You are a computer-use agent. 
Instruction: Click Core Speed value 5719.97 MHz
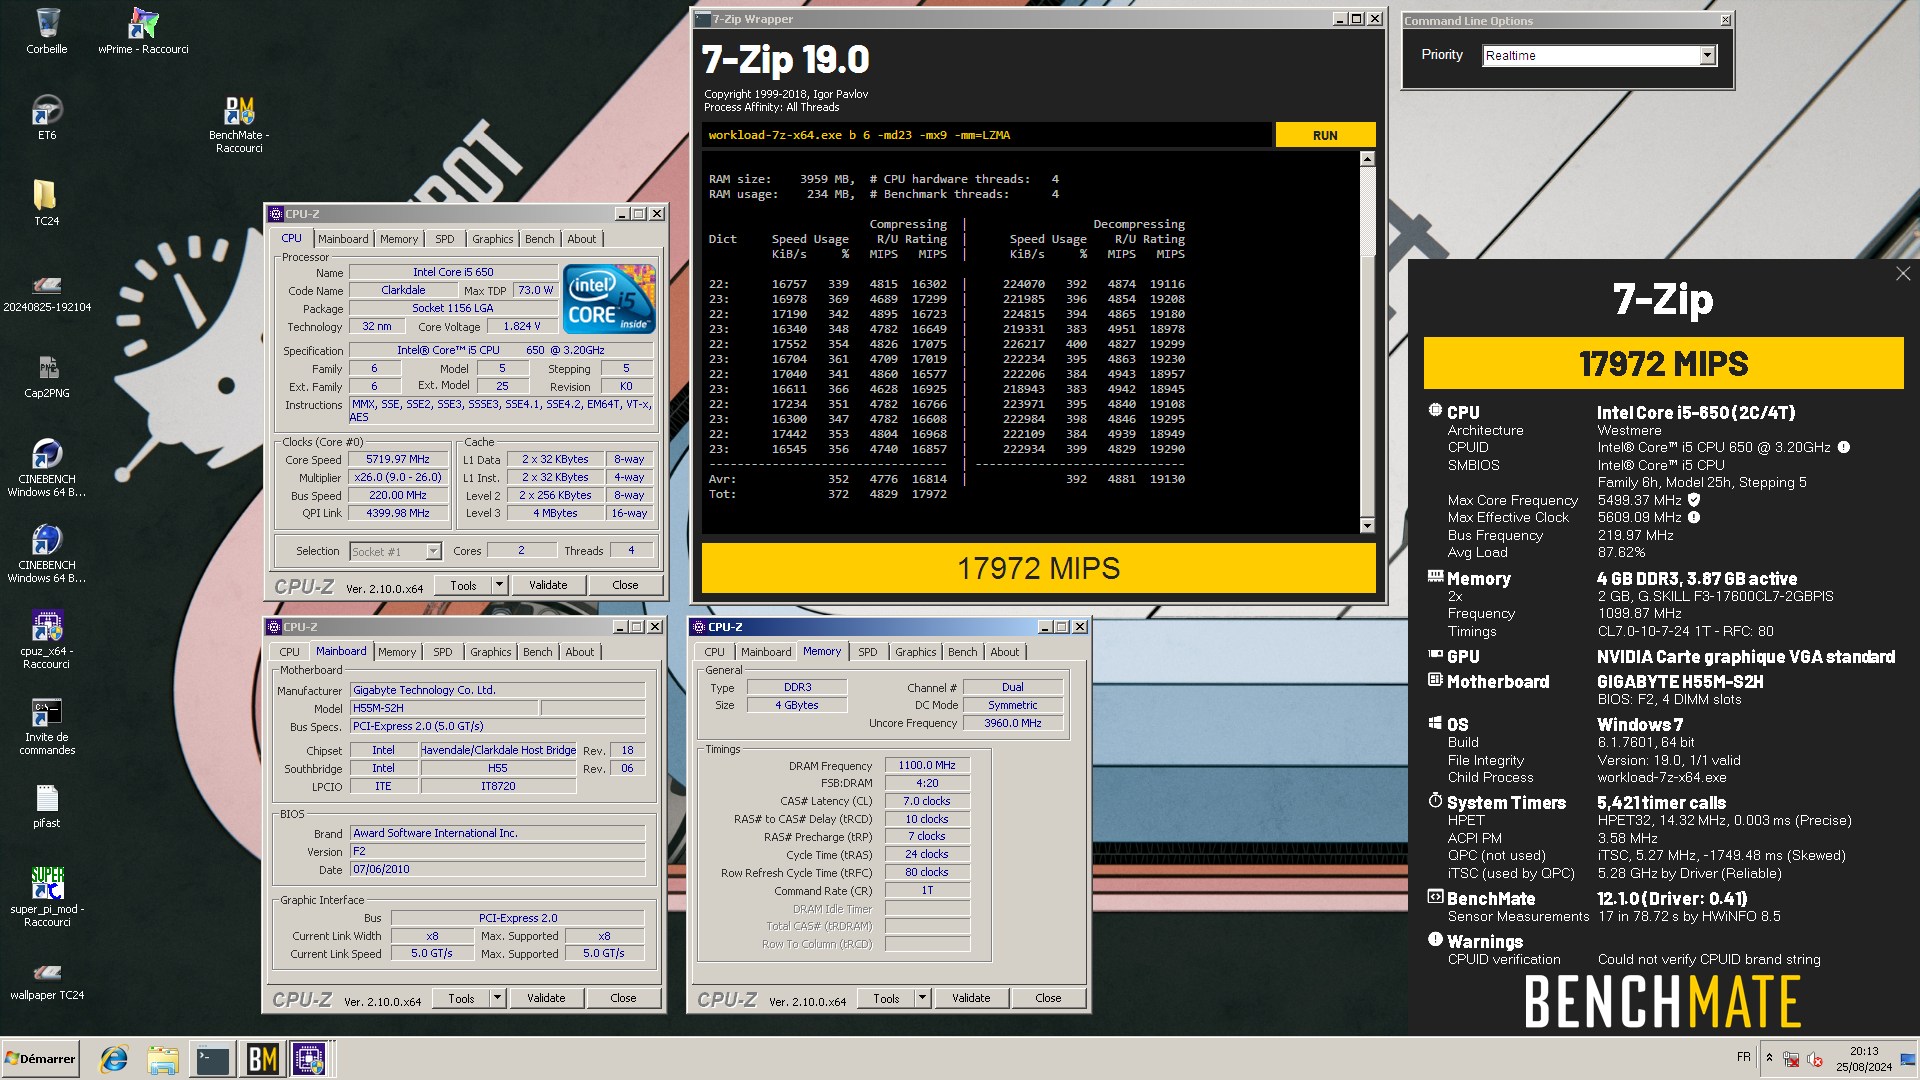398,459
